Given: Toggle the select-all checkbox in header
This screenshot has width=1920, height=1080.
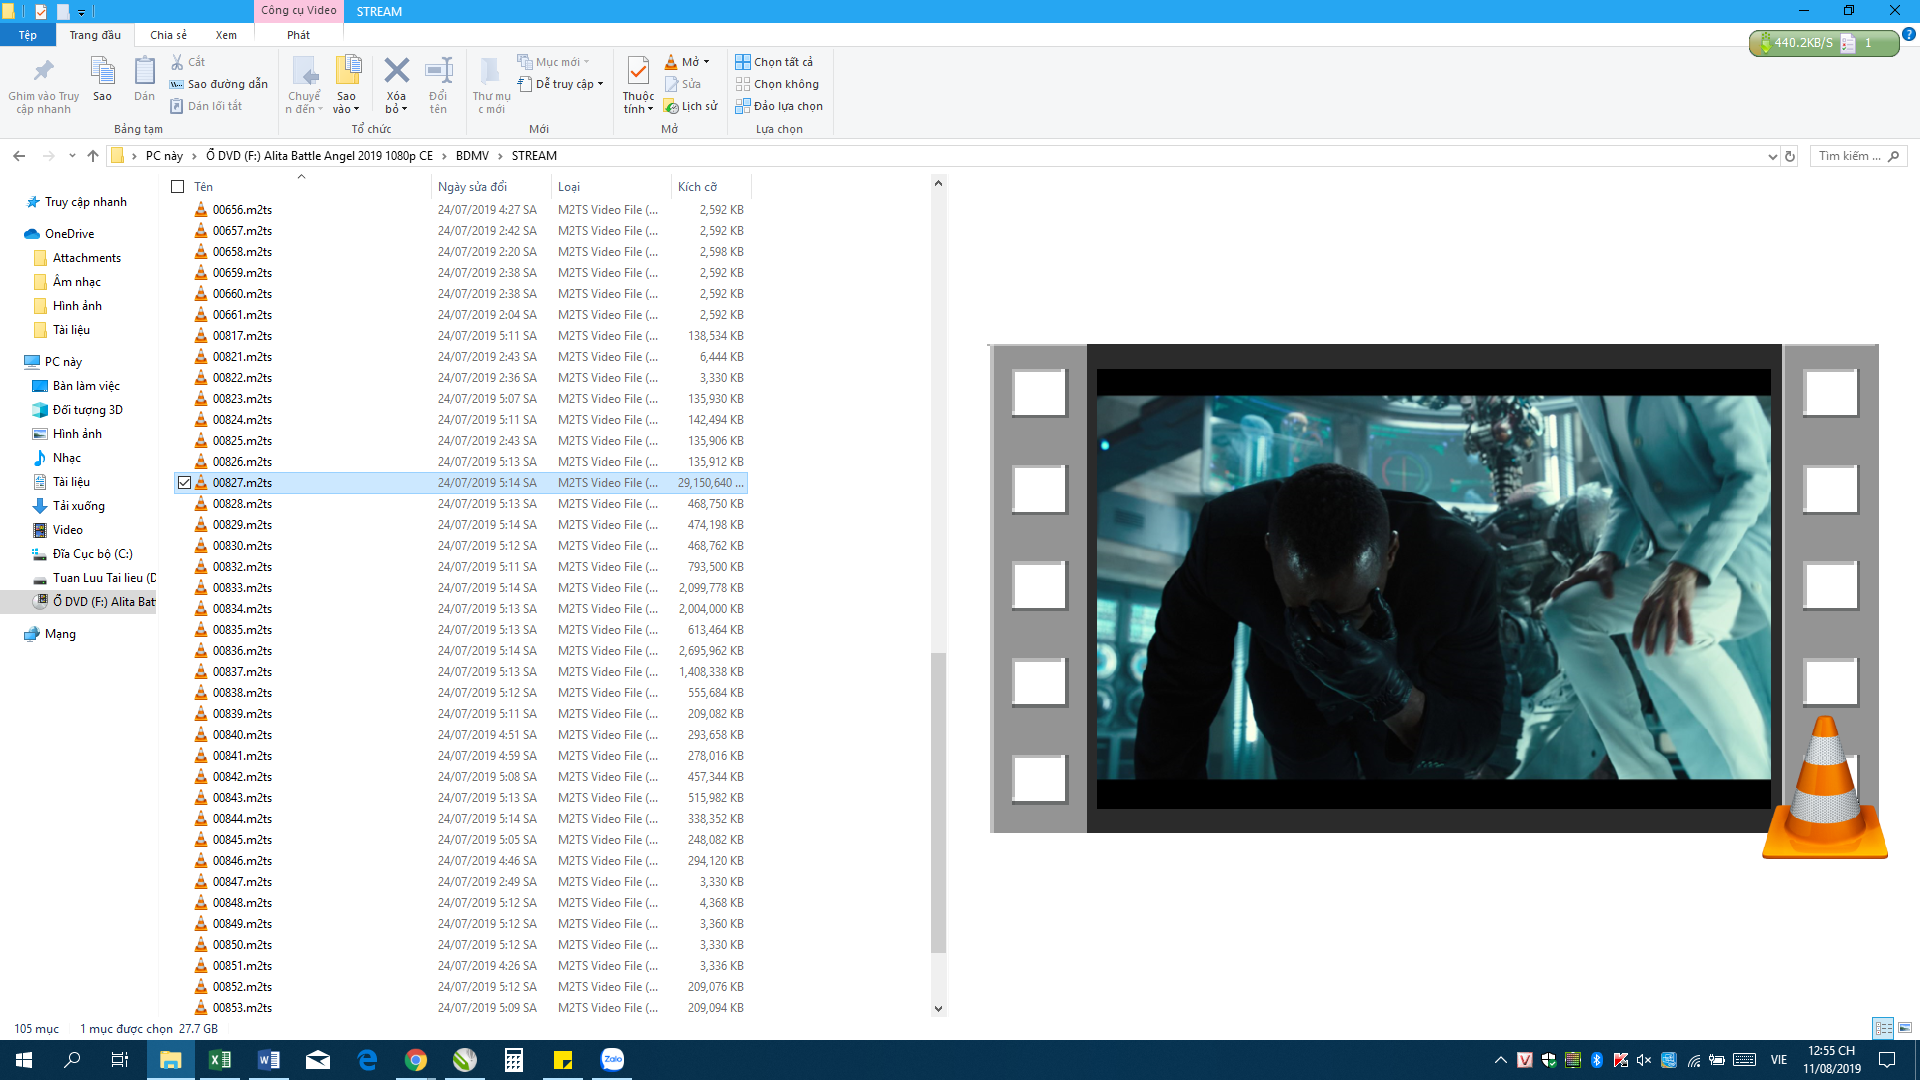Looking at the screenshot, I should (178, 187).
